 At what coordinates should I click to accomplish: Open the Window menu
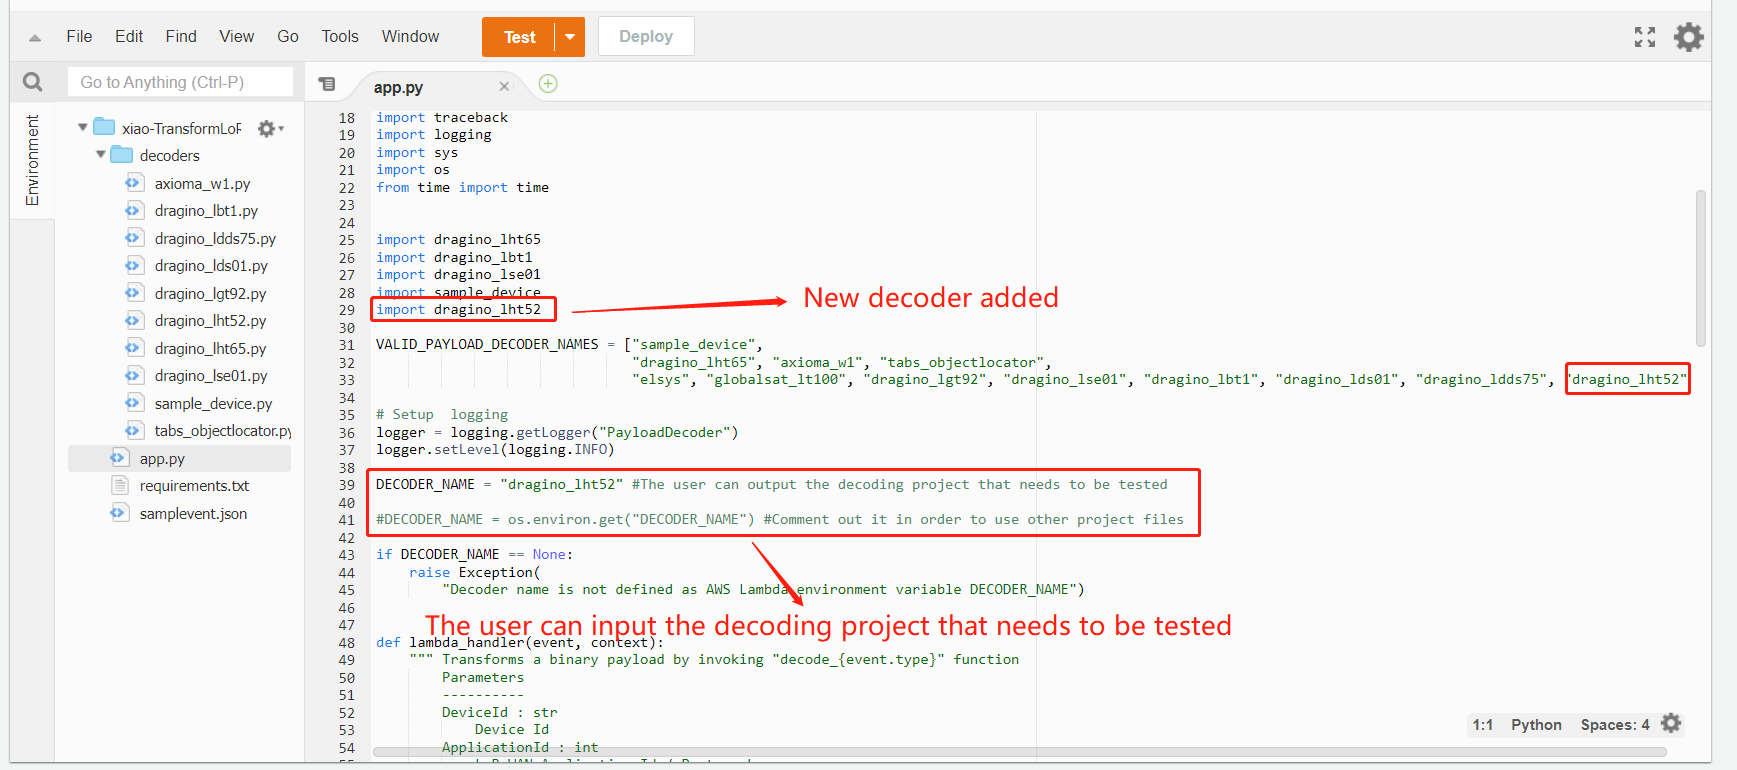(410, 37)
